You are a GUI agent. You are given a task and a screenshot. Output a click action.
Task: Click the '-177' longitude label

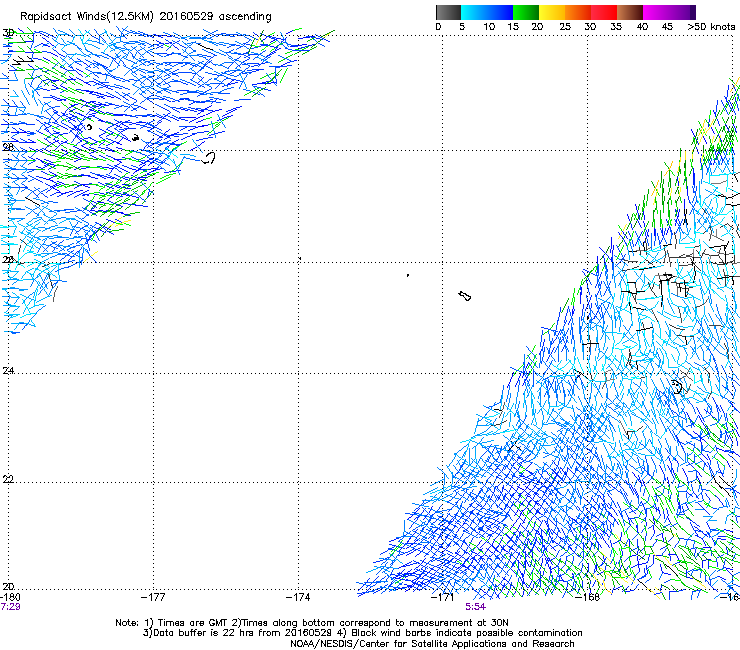point(153,597)
